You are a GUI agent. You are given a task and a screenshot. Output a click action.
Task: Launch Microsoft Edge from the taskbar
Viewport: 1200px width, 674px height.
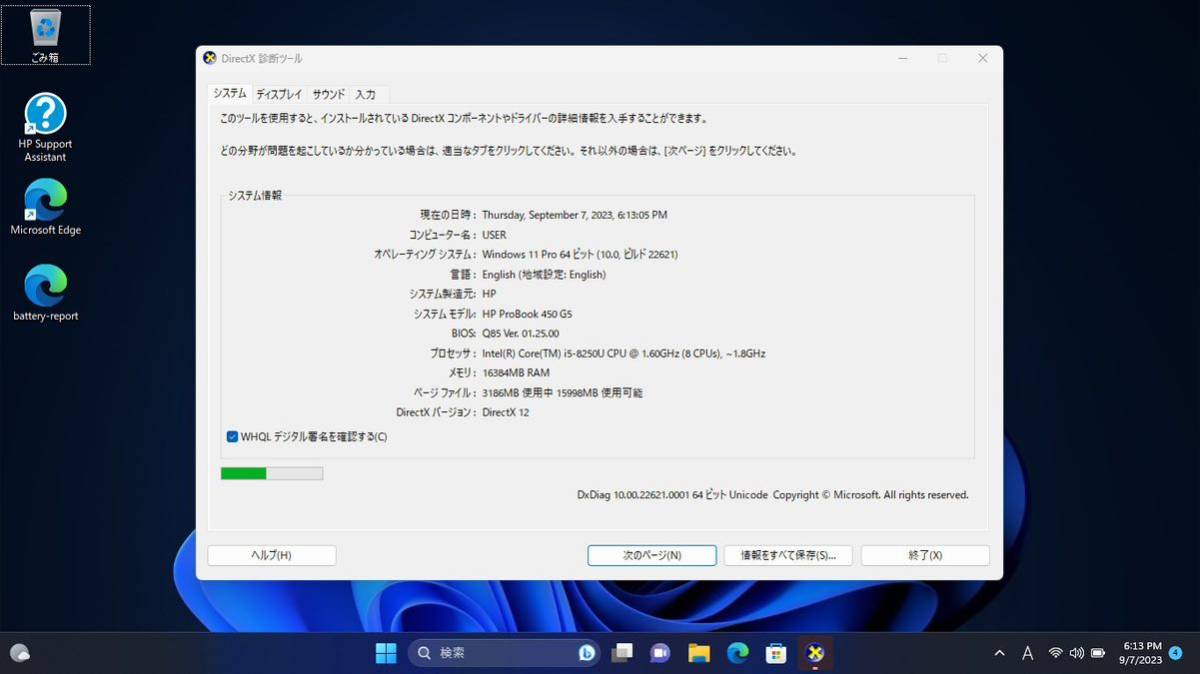[738, 653]
